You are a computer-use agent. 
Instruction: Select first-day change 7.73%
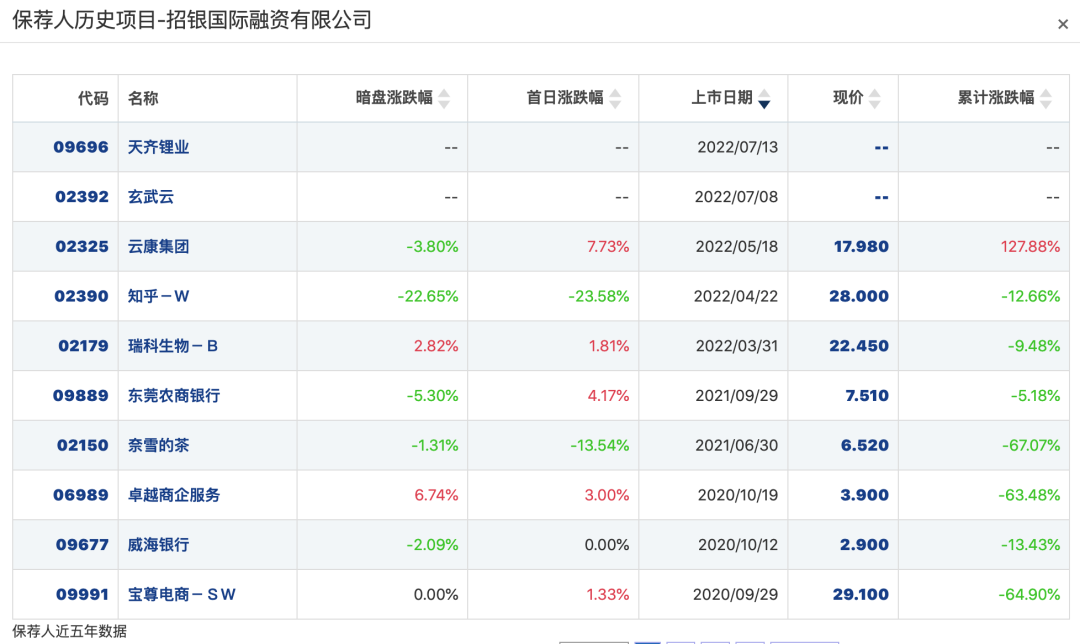[608, 247]
